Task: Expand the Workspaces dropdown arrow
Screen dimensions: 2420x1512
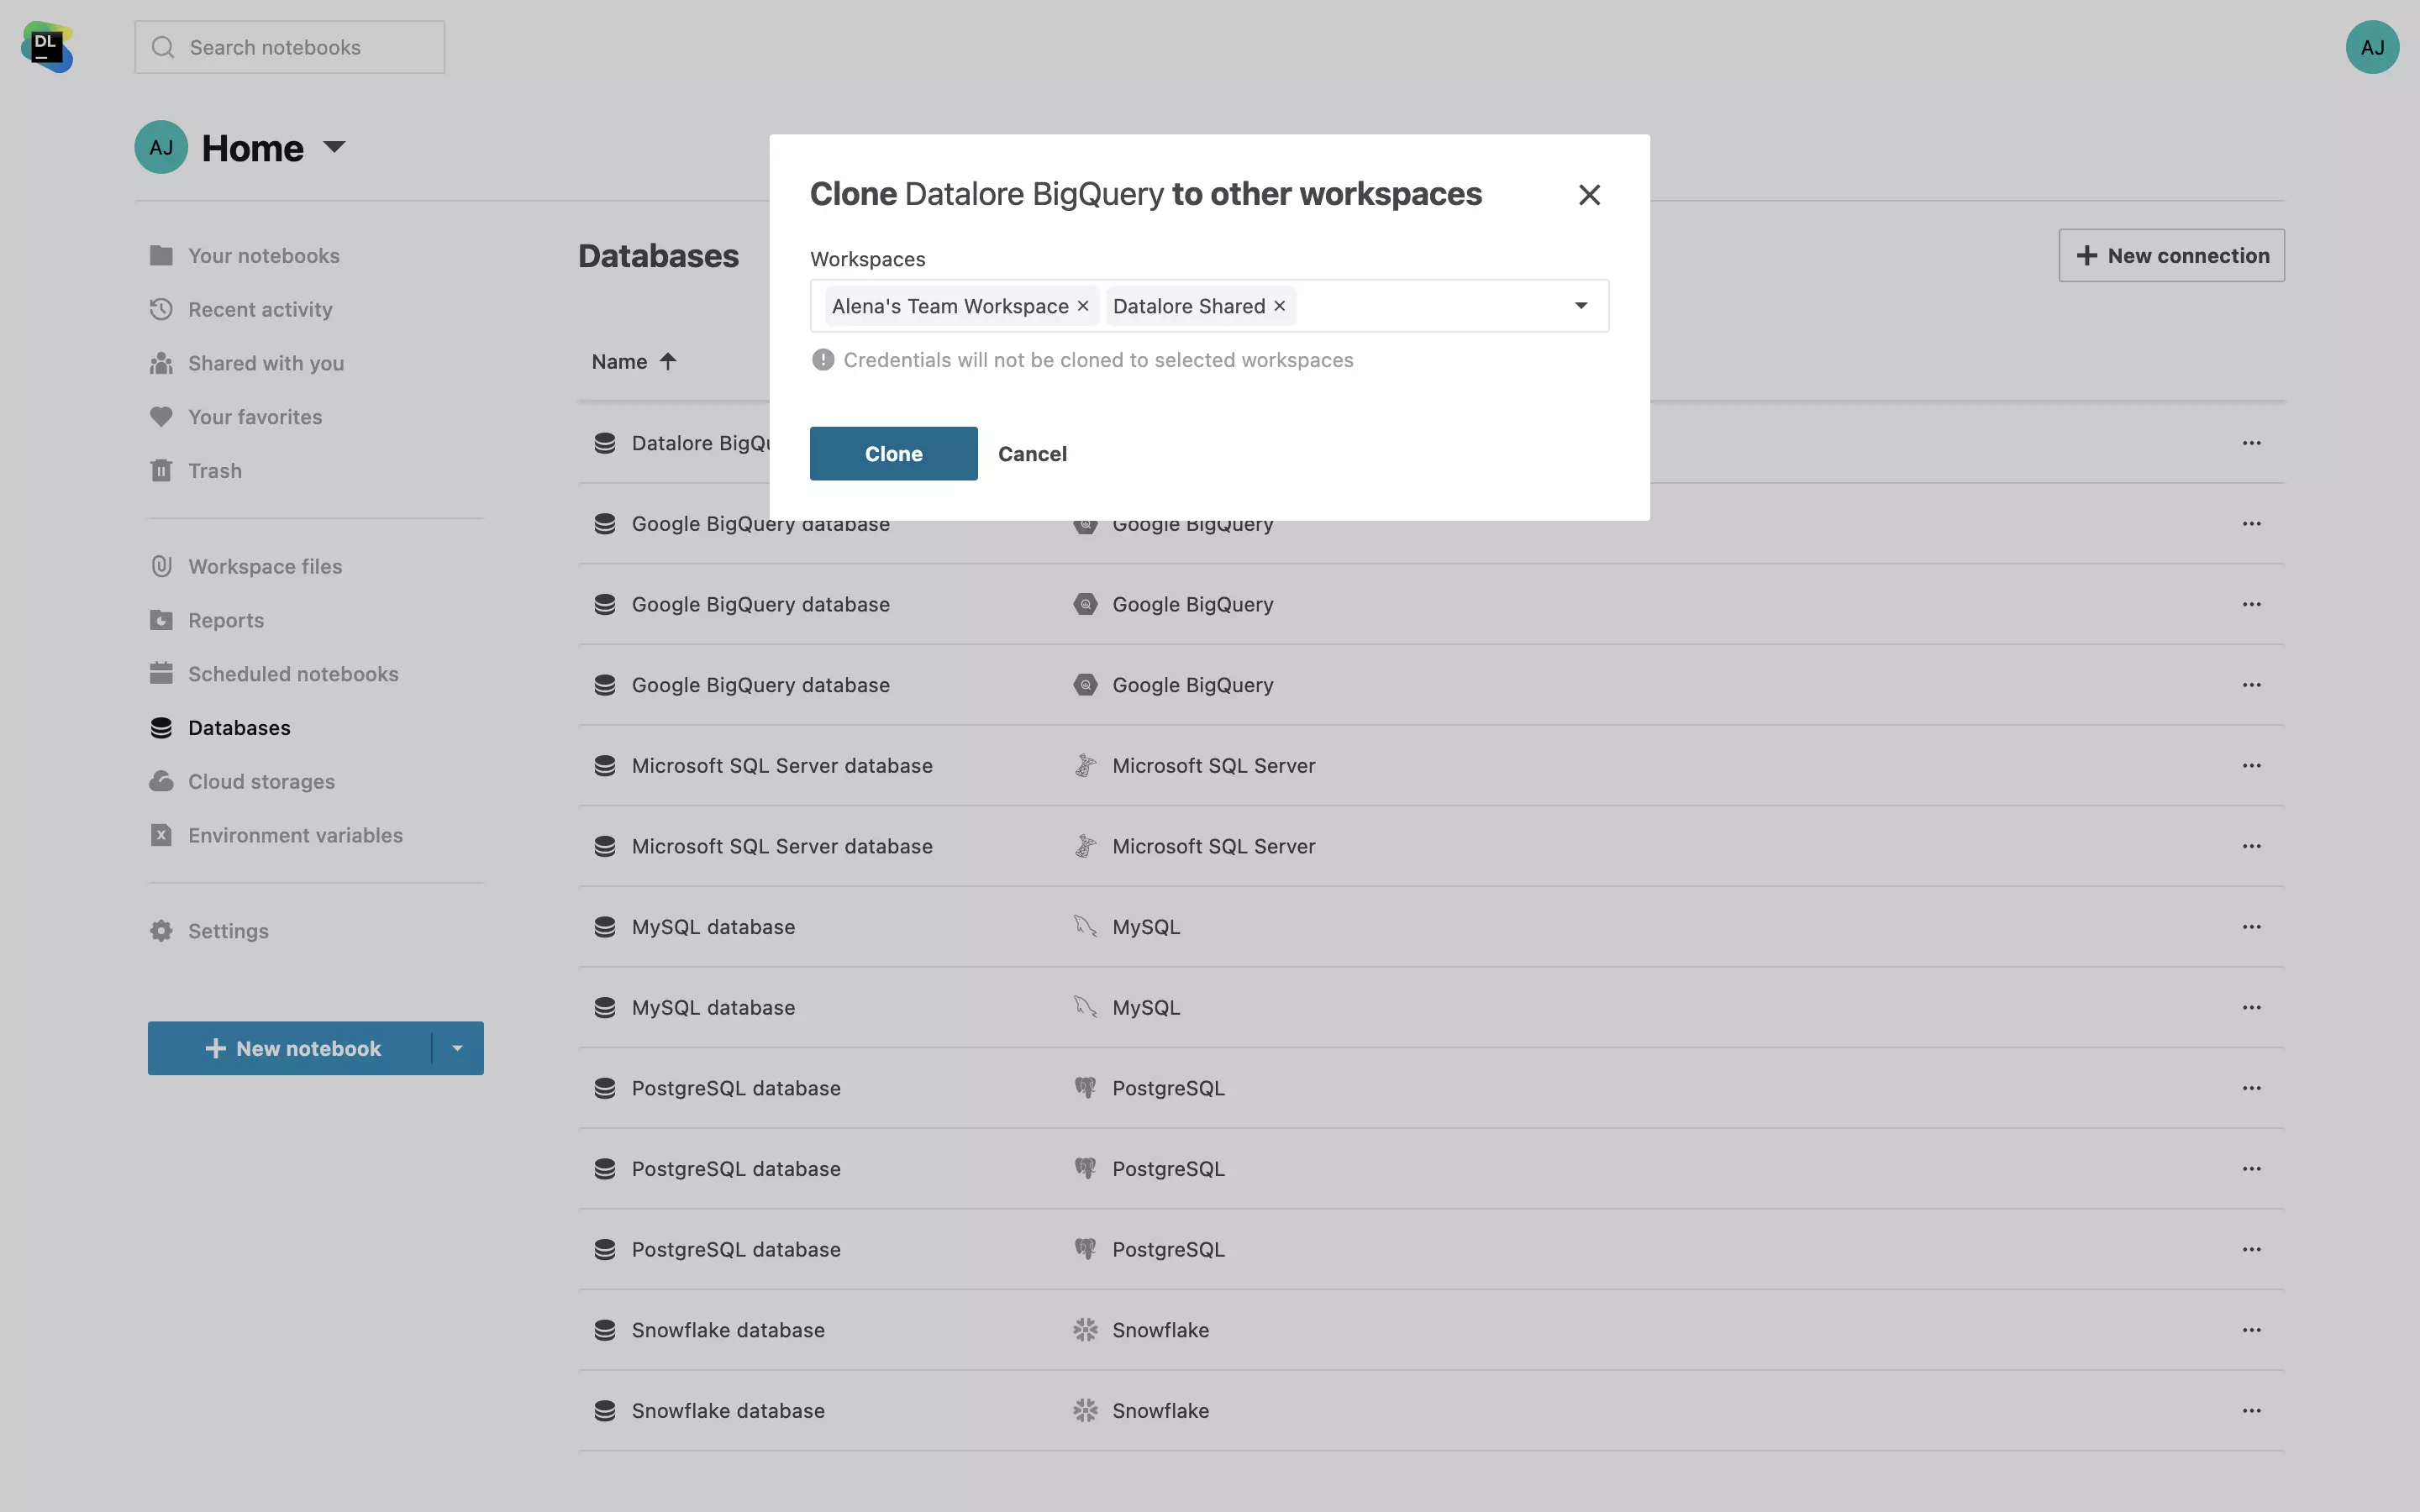Action: tap(1580, 306)
